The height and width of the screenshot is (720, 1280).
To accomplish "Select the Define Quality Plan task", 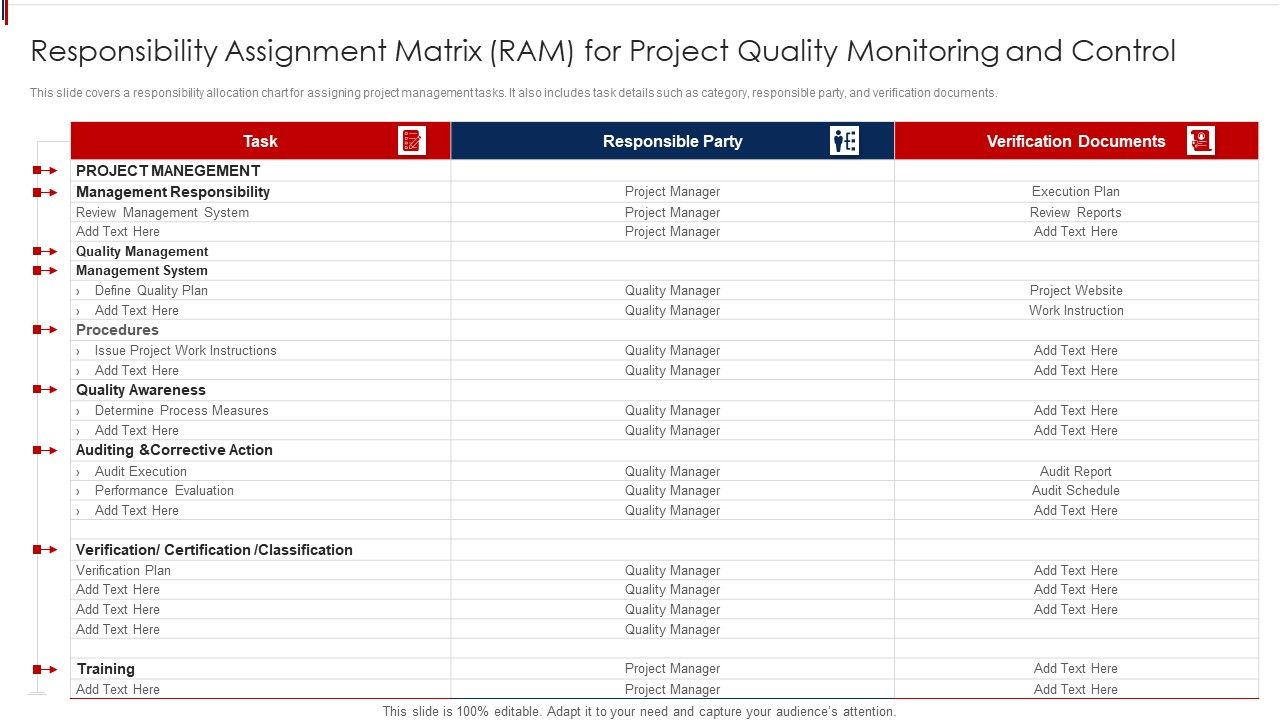I will pyautogui.click(x=151, y=290).
